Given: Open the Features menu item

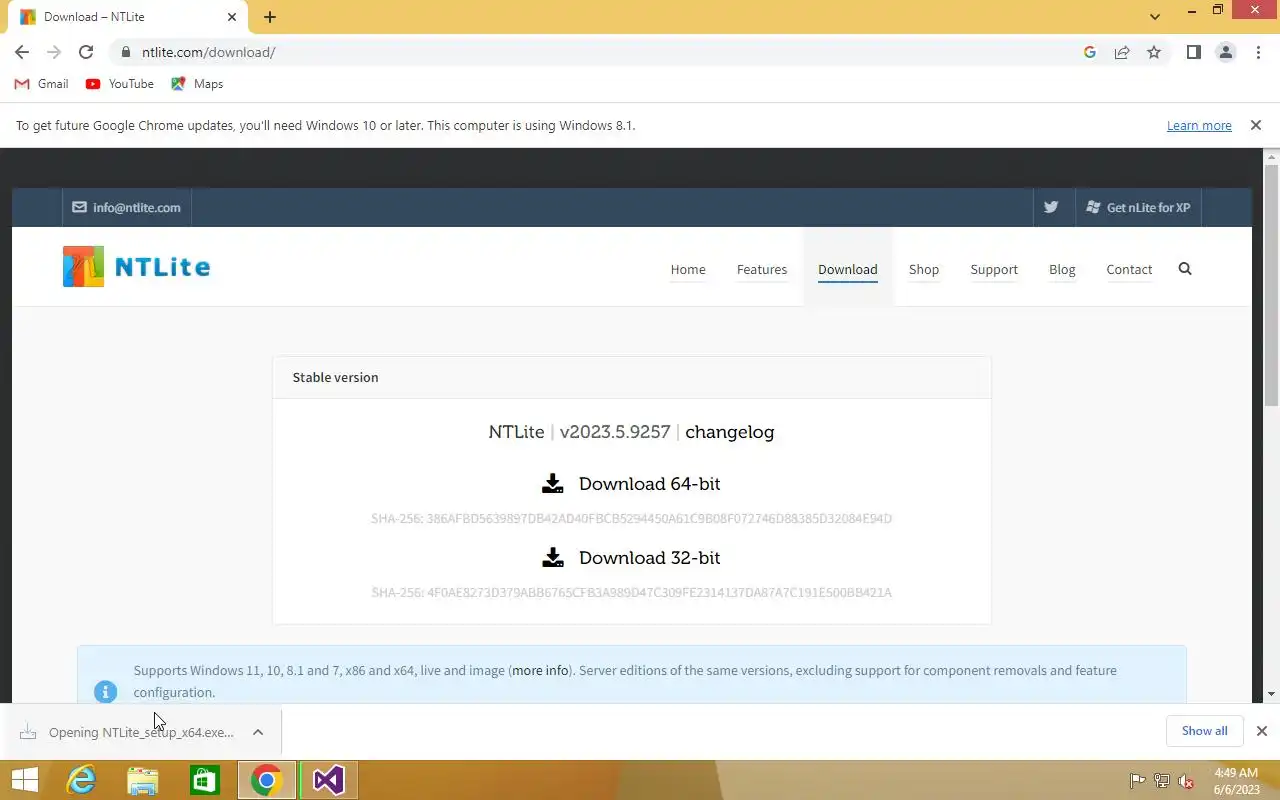Looking at the screenshot, I should click(762, 269).
